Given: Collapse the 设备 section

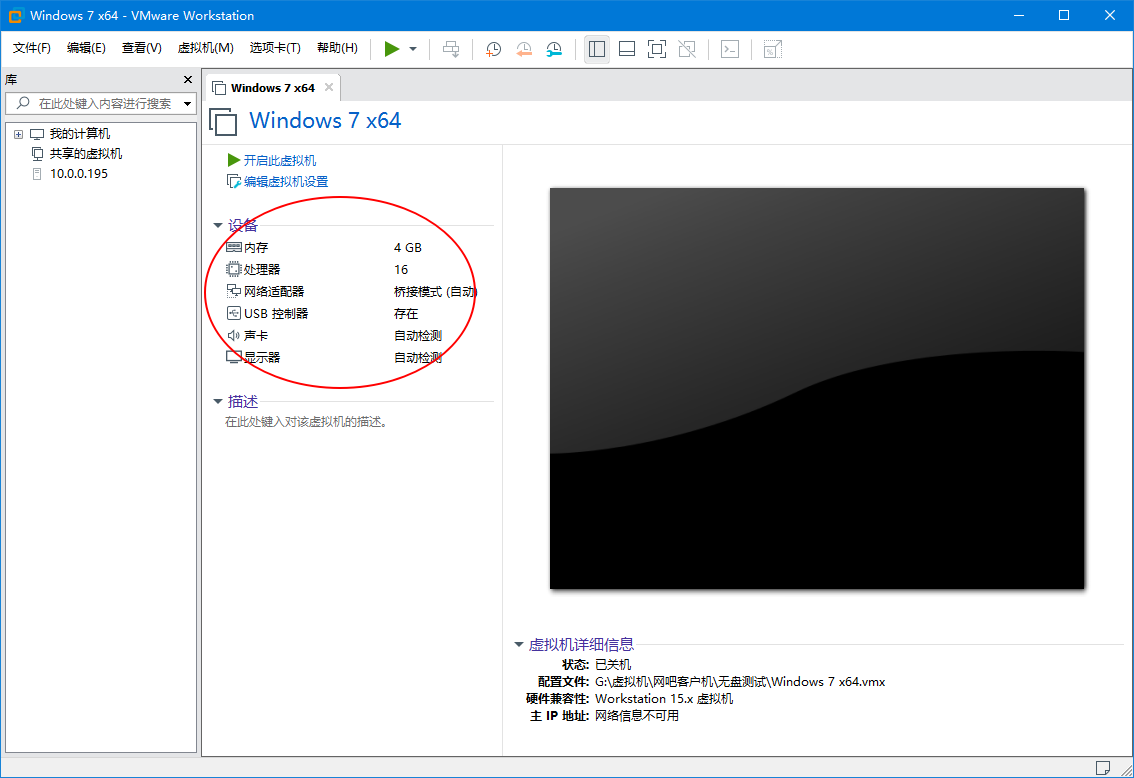Looking at the screenshot, I should [218, 226].
